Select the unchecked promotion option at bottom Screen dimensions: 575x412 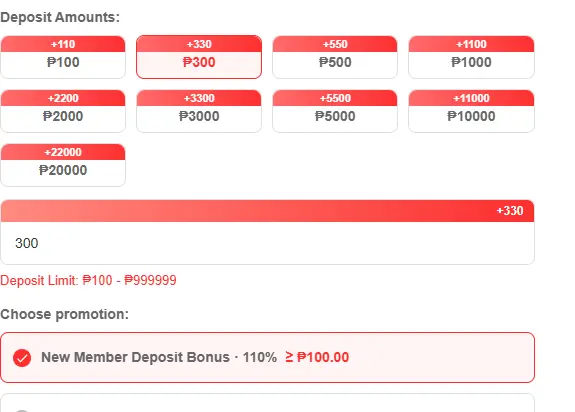267,403
